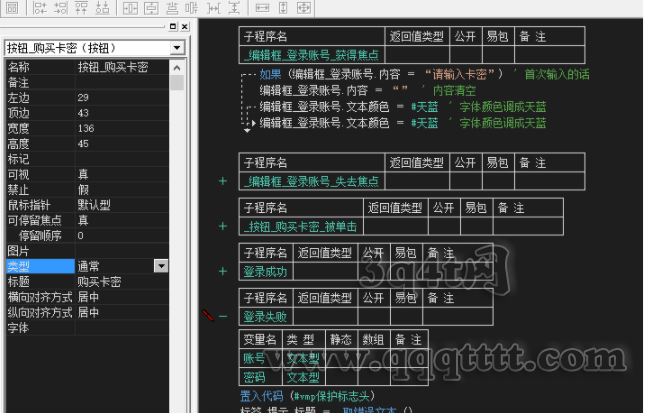Center component vertically in window
The width and height of the screenshot is (646, 413).
(x=151, y=7)
